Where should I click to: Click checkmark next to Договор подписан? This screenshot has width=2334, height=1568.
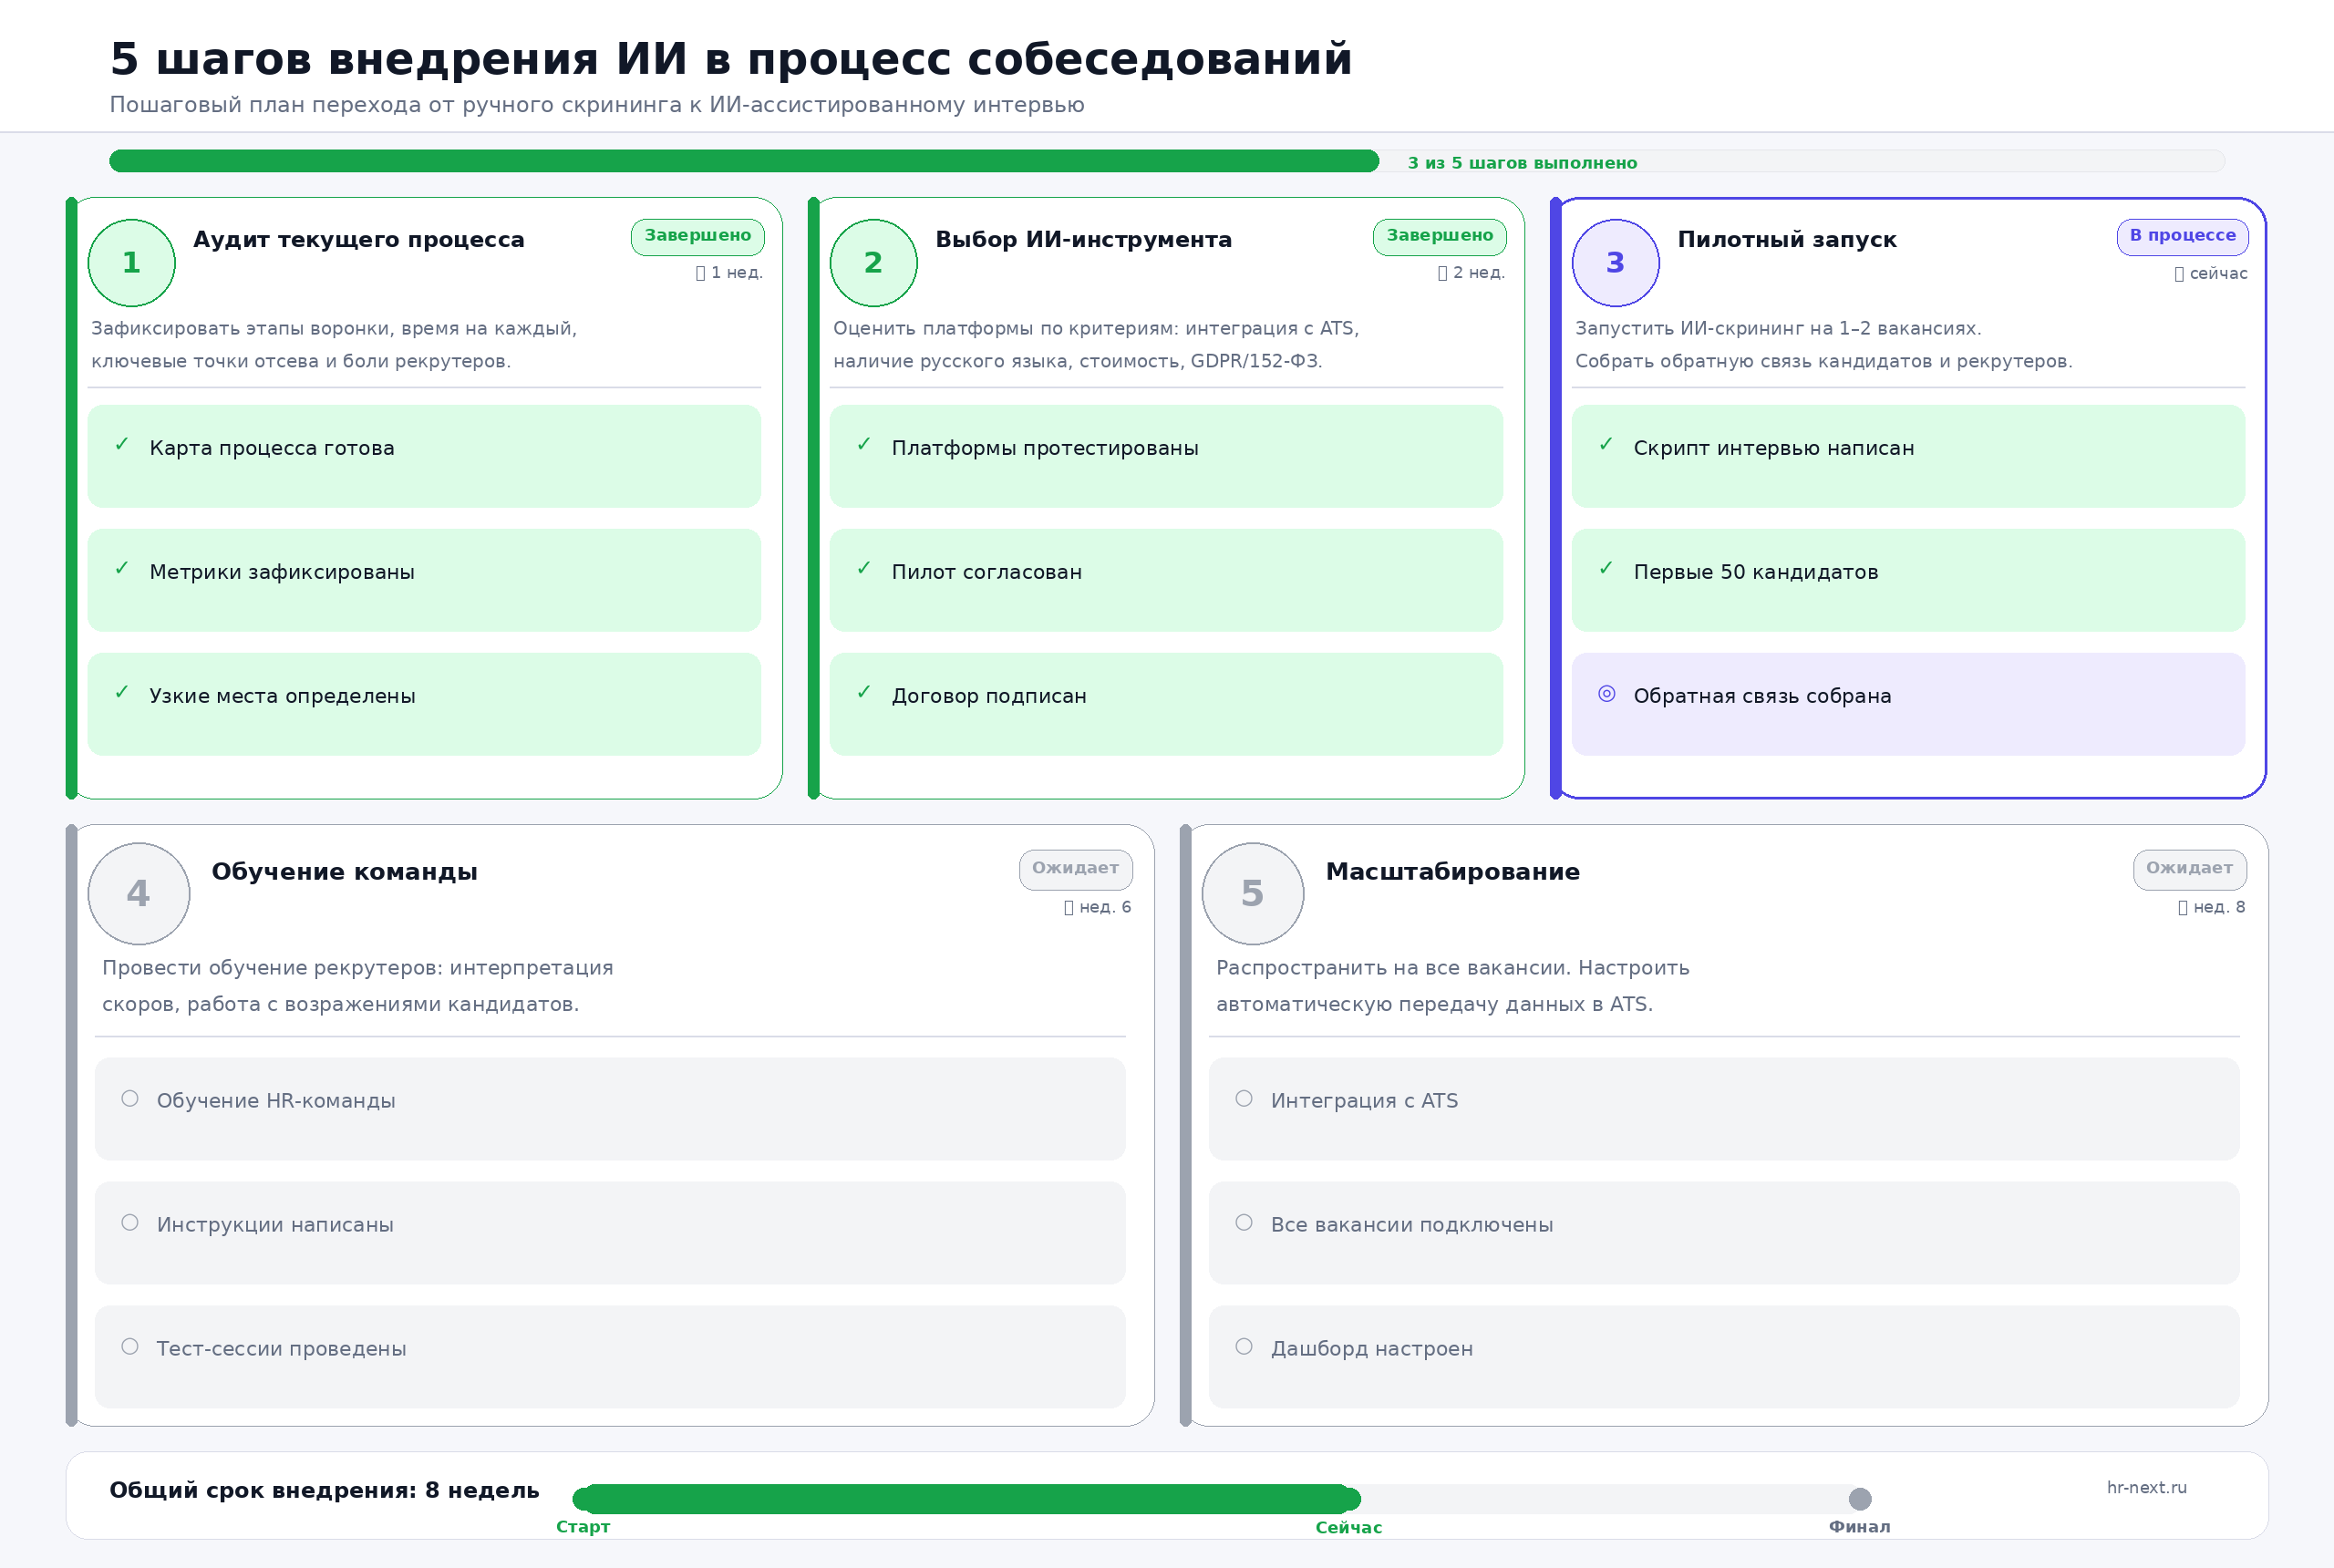[x=864, y=692]
